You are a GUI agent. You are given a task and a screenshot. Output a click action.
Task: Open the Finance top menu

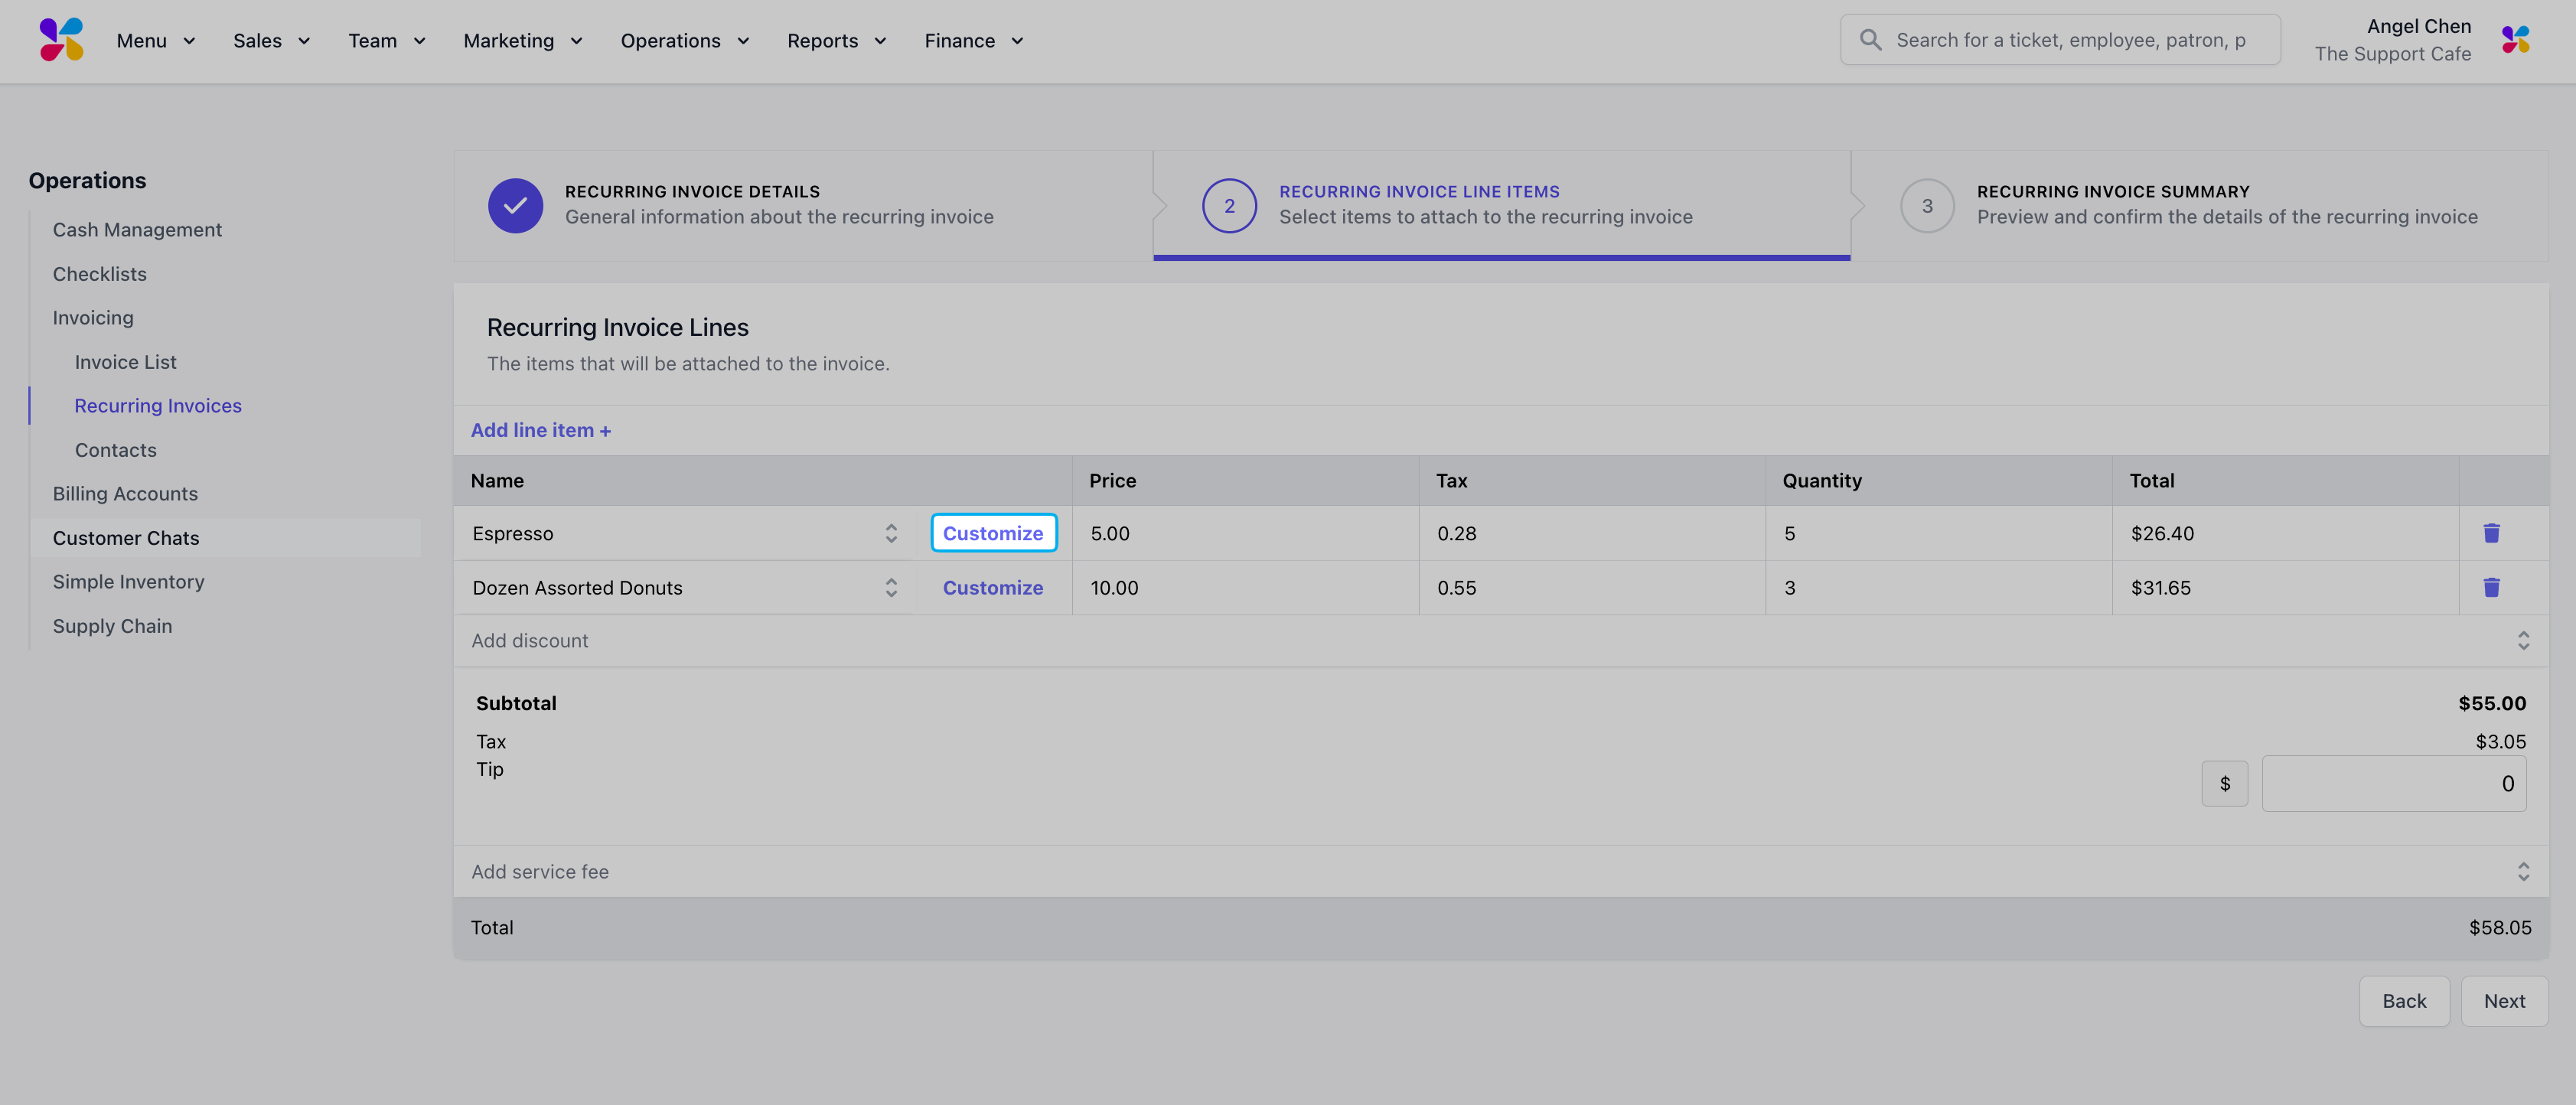(973, 41)
